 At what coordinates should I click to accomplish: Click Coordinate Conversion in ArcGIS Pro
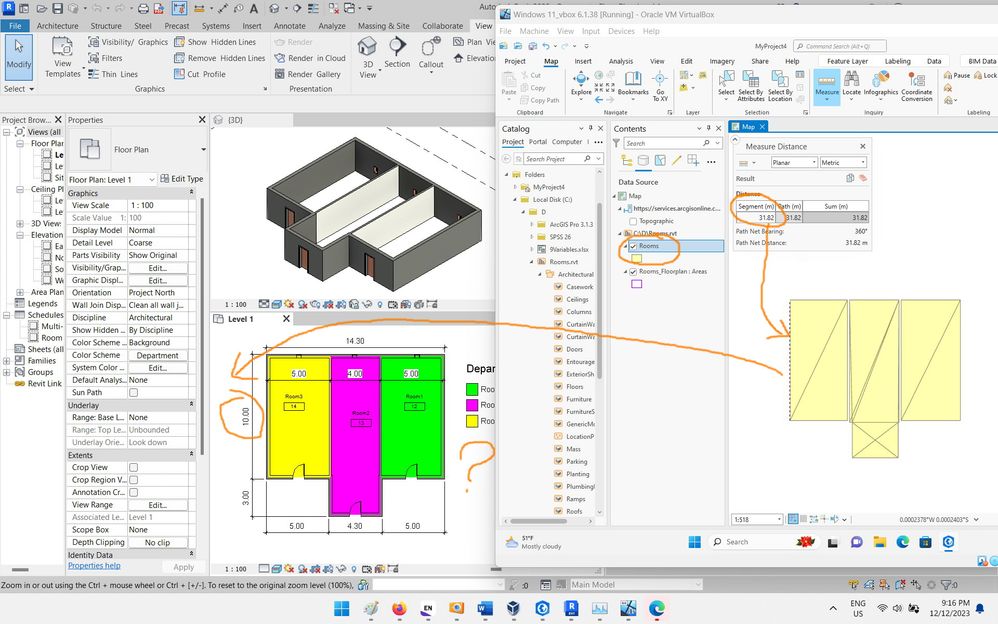(x=917, y=86)
